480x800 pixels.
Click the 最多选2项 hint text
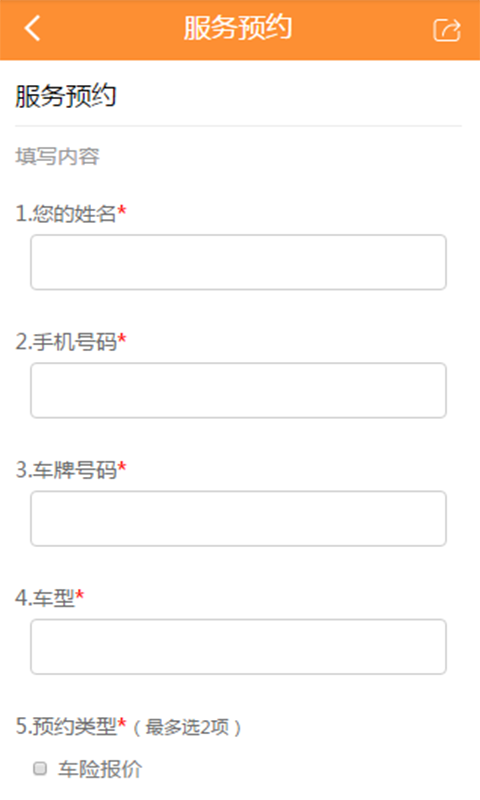point(187,728)
